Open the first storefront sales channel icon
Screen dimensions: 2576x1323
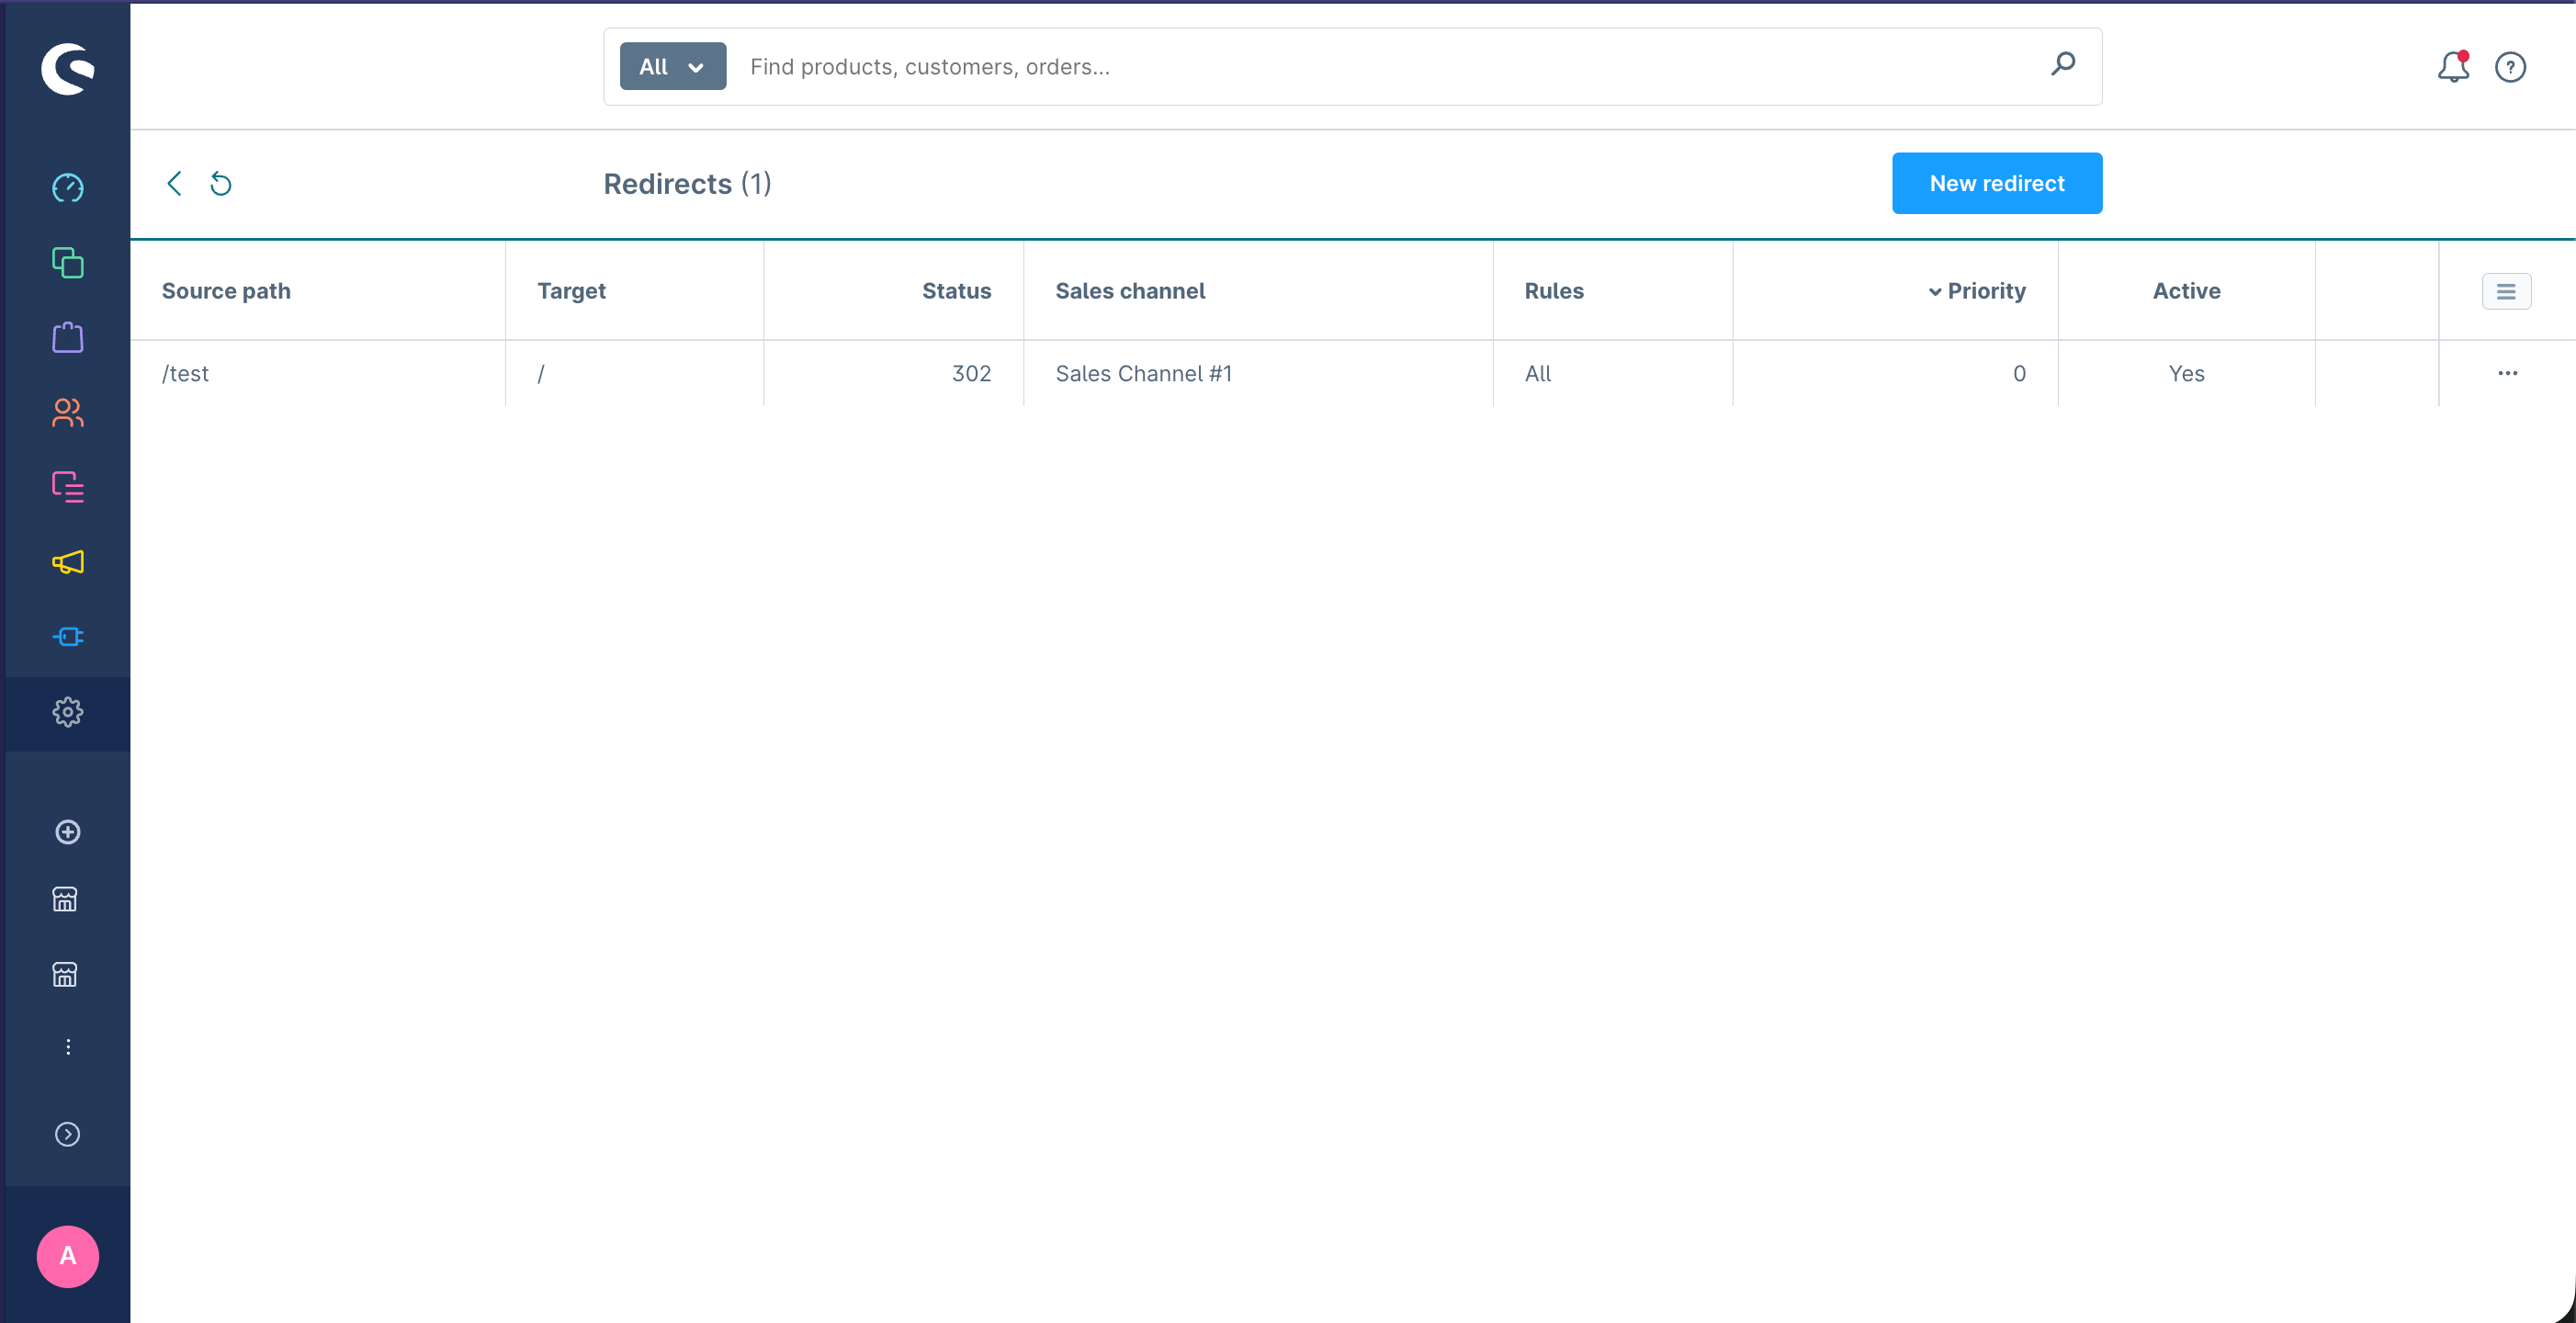[x=65, y=899]
